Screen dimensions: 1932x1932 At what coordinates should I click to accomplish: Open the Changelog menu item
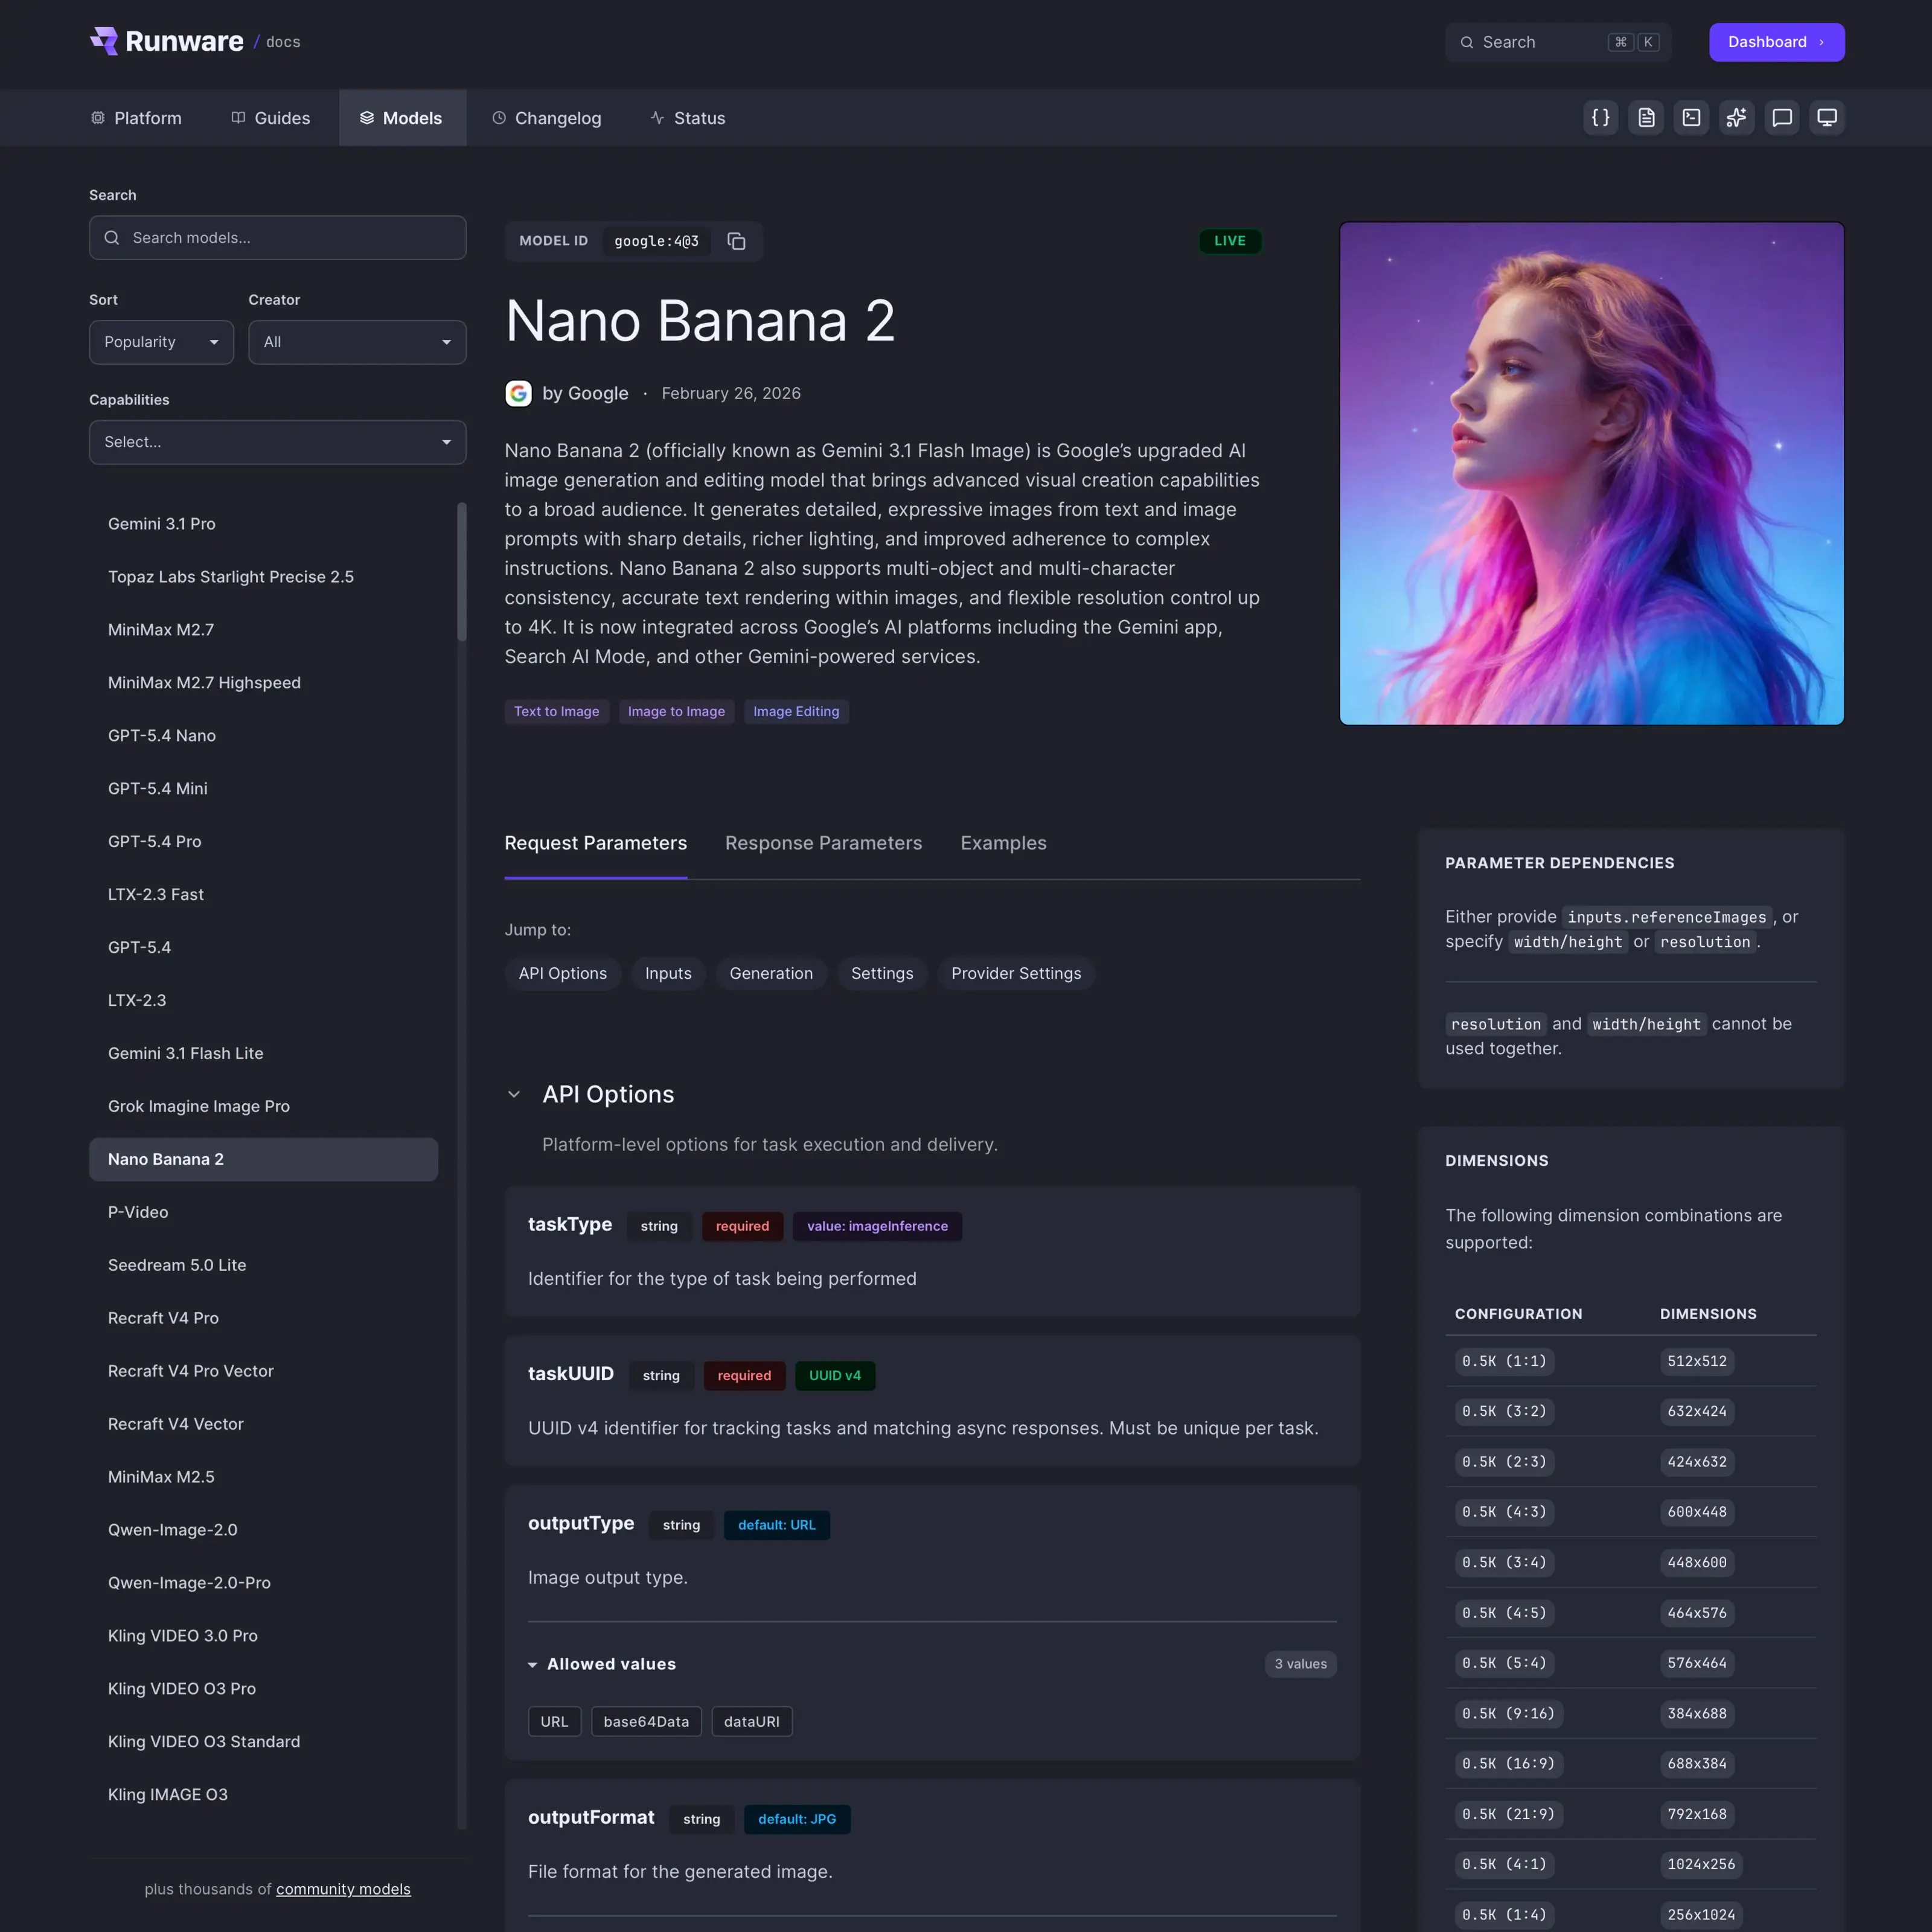[x=547, y=117]
